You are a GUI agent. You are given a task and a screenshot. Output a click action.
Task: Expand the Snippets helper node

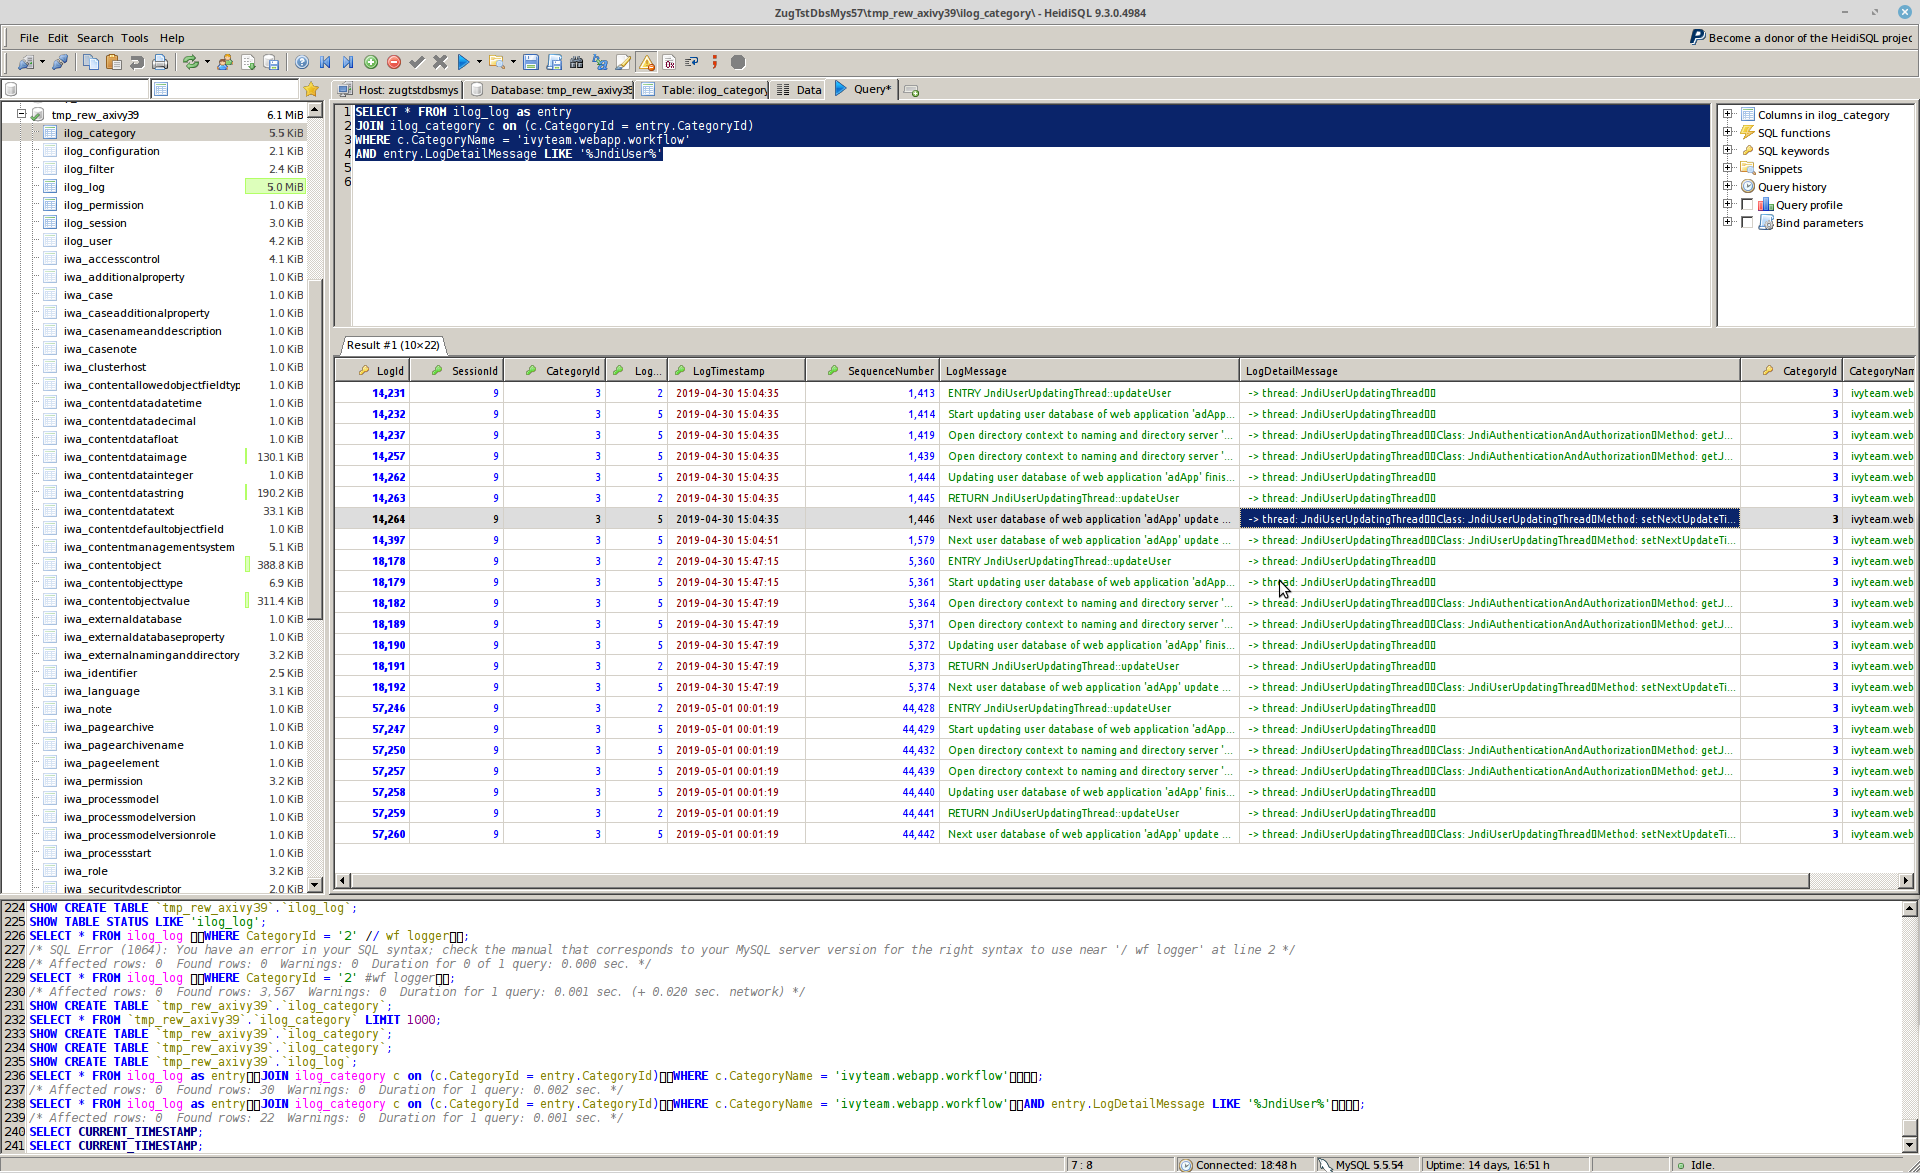click(1728, 168)
